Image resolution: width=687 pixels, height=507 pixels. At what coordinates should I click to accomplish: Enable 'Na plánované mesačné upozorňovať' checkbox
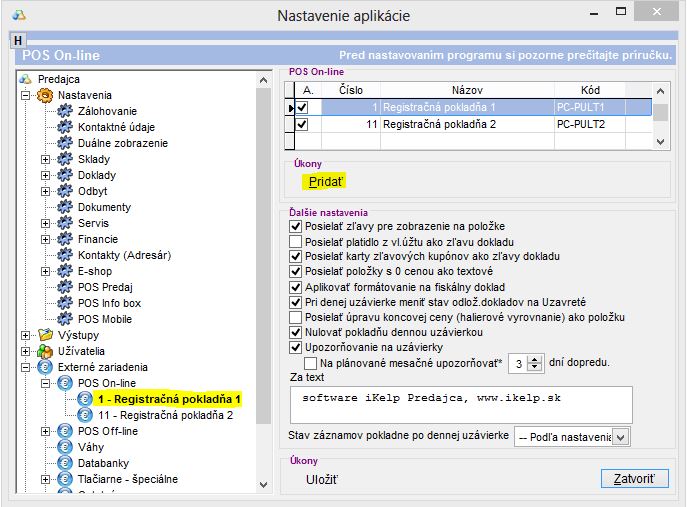(311, 362)
